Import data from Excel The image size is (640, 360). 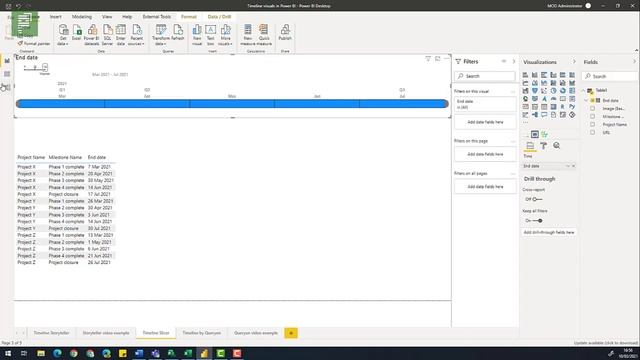click(x=76, y=33)
